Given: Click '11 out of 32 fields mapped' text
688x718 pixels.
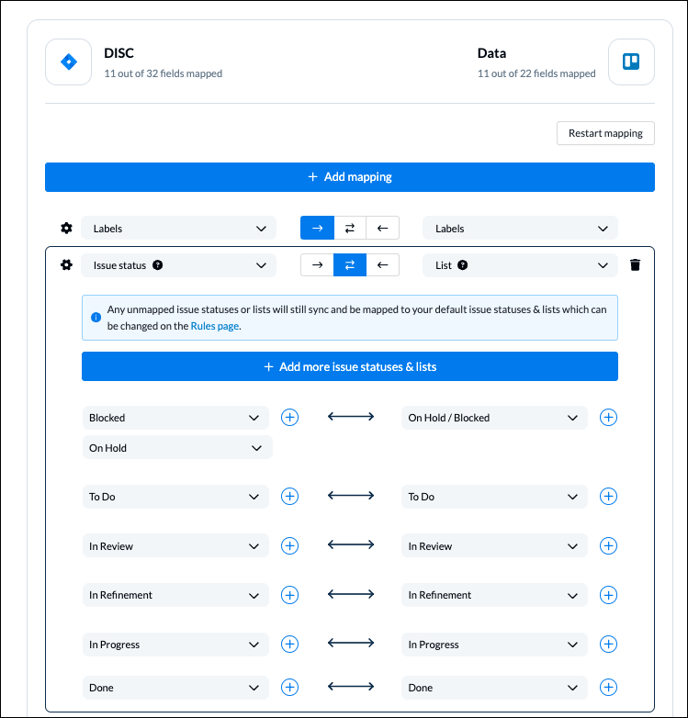Looking at the screenshot, I should (x=163, y=73).
